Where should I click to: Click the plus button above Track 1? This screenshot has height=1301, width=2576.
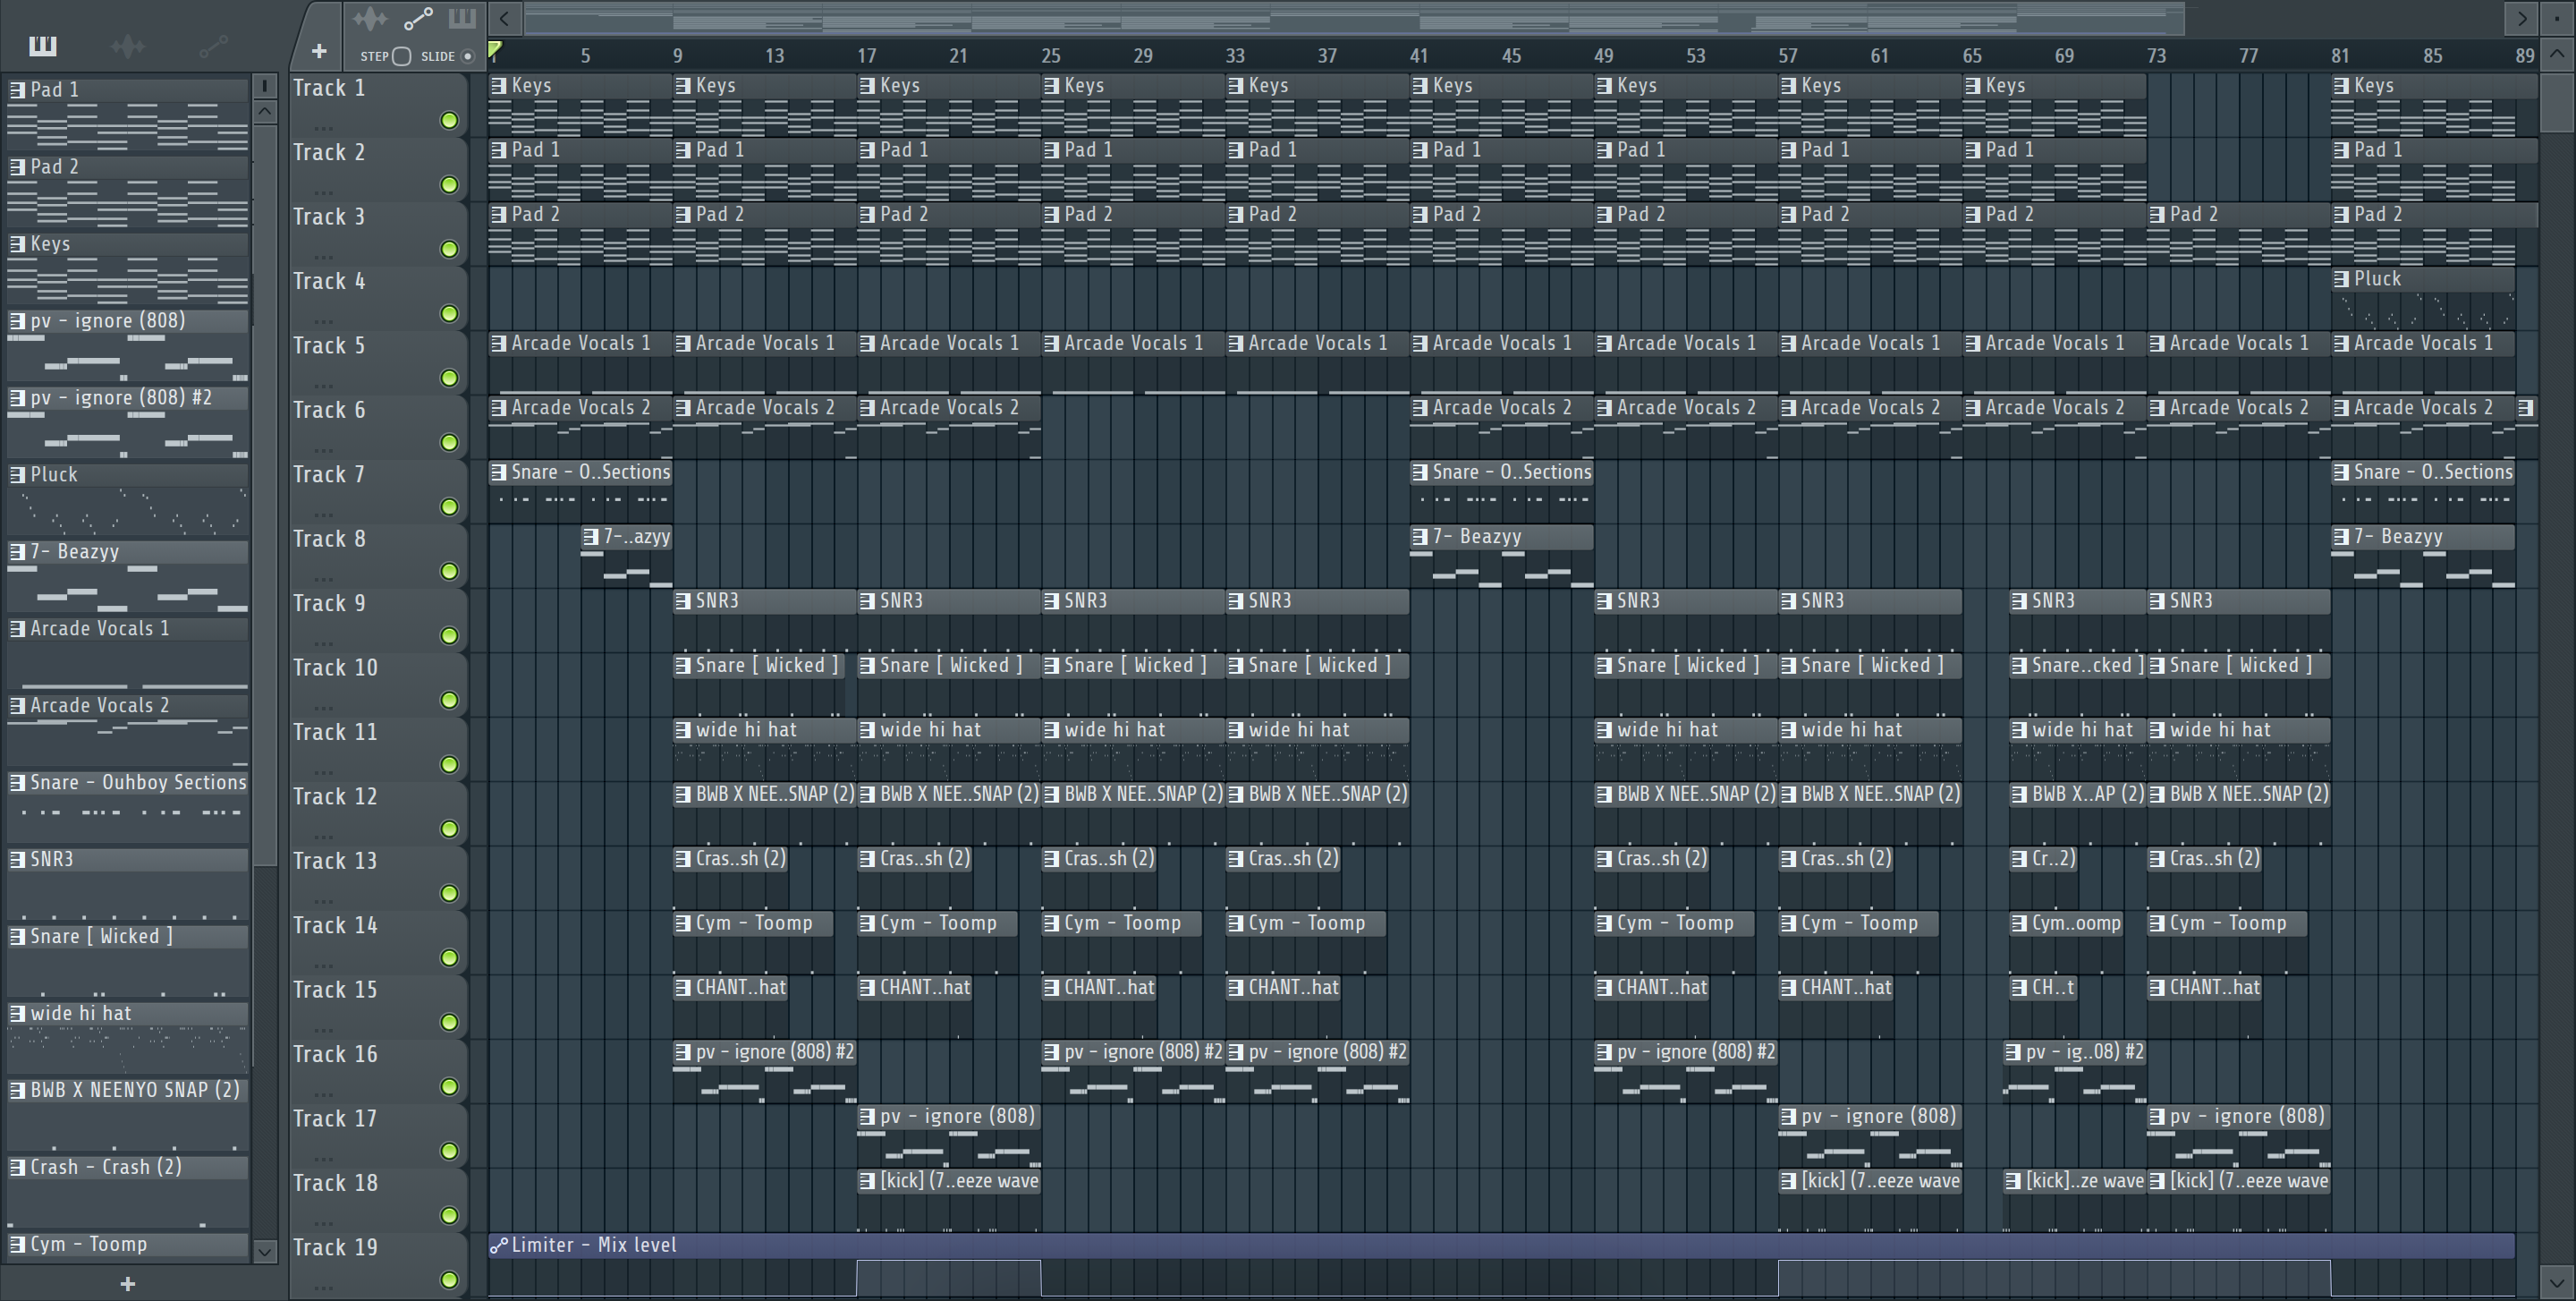tap(318, 51)
